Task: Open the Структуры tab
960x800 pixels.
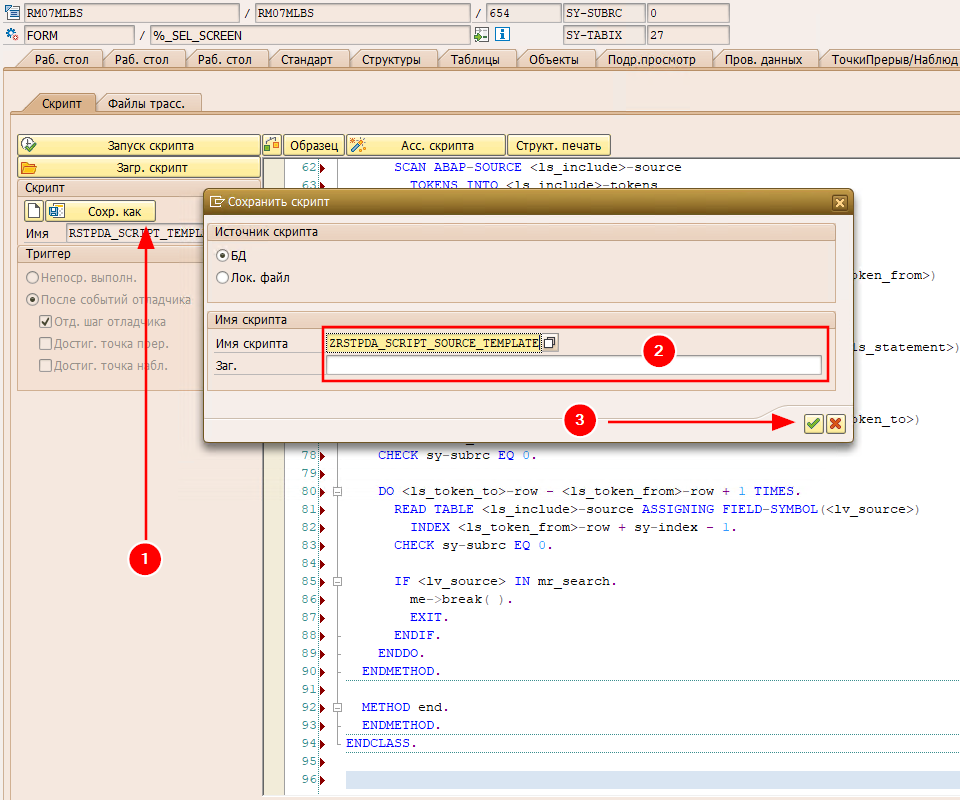Action: (x=391, y=59)
